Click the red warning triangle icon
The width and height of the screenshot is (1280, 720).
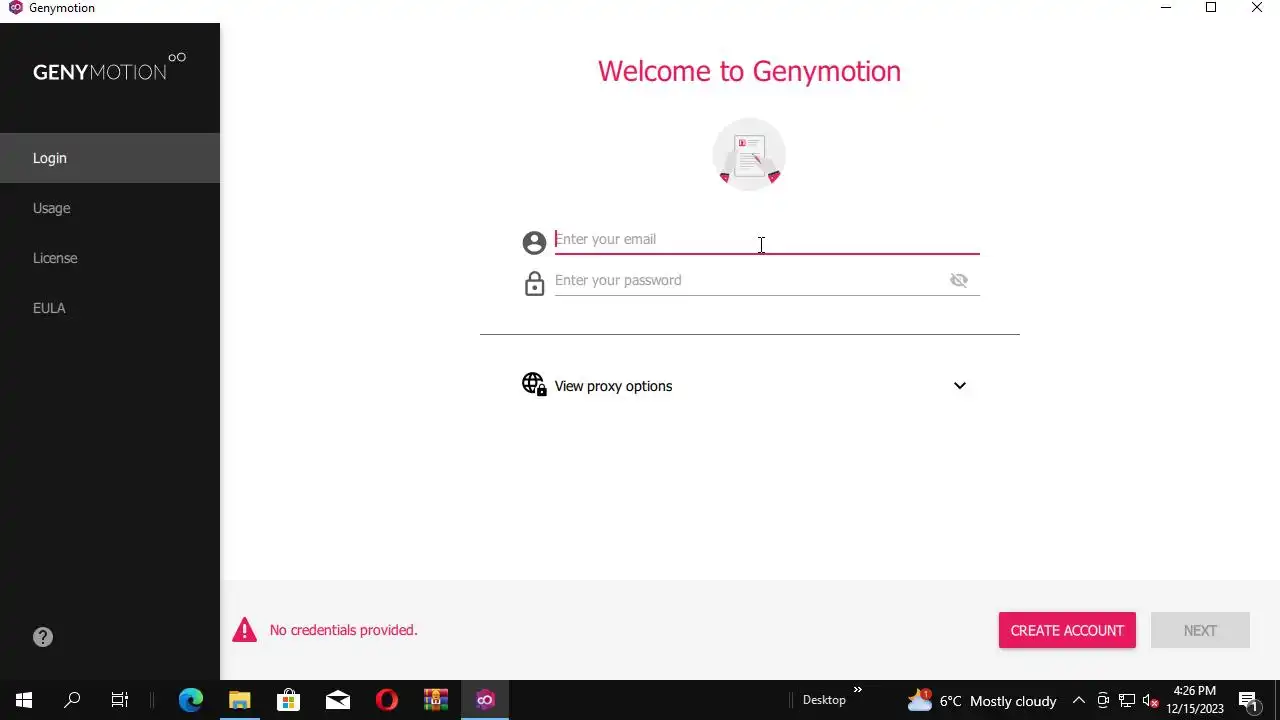pyautogui.click(x=244, y=630)
